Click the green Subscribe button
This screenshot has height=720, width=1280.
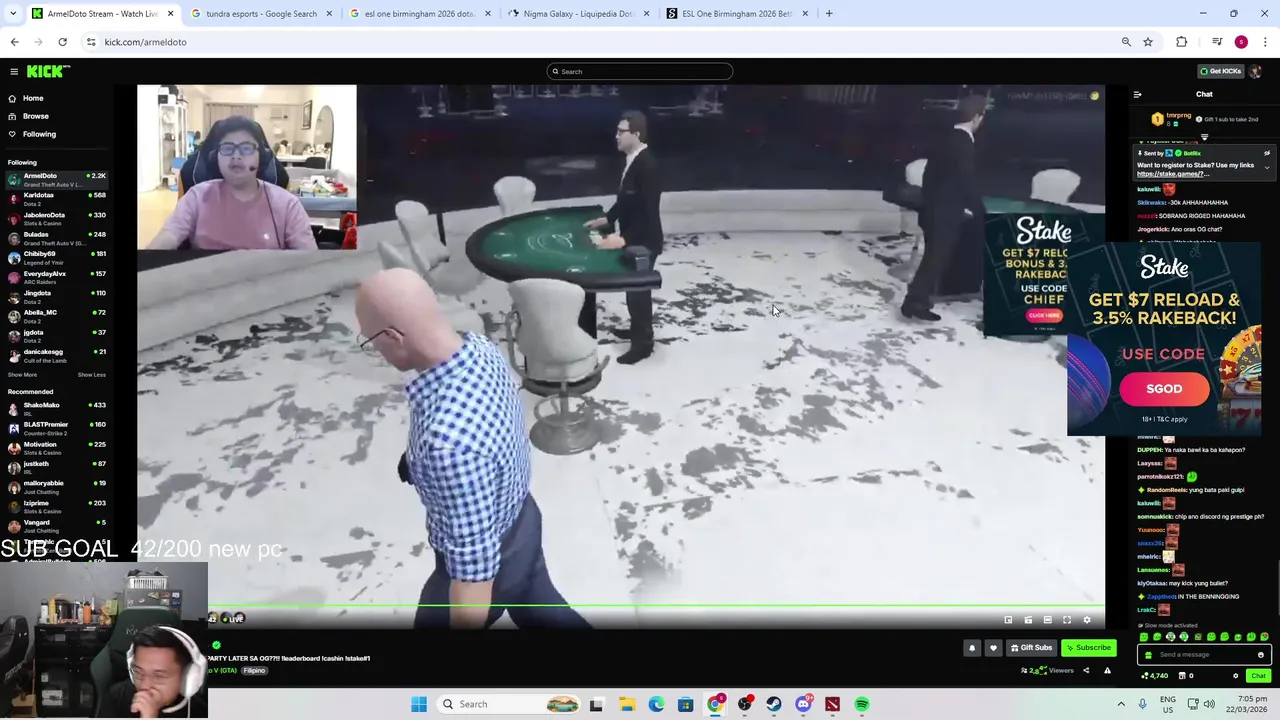point(1088,648)
